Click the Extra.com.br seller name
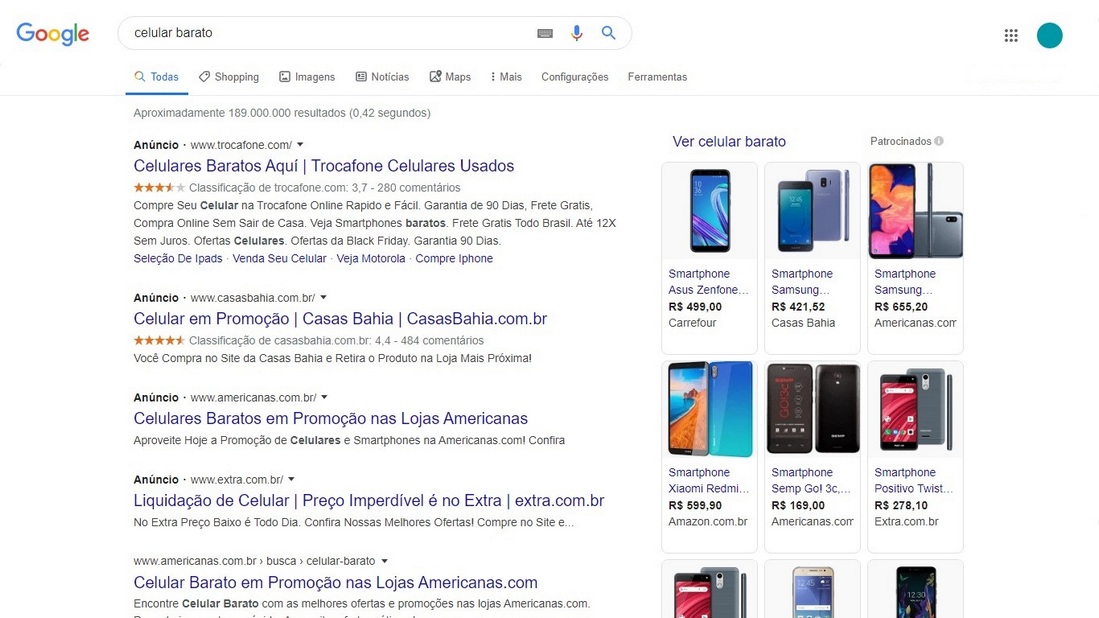Viewport: 1099px width, 618px height. (906, 521)
